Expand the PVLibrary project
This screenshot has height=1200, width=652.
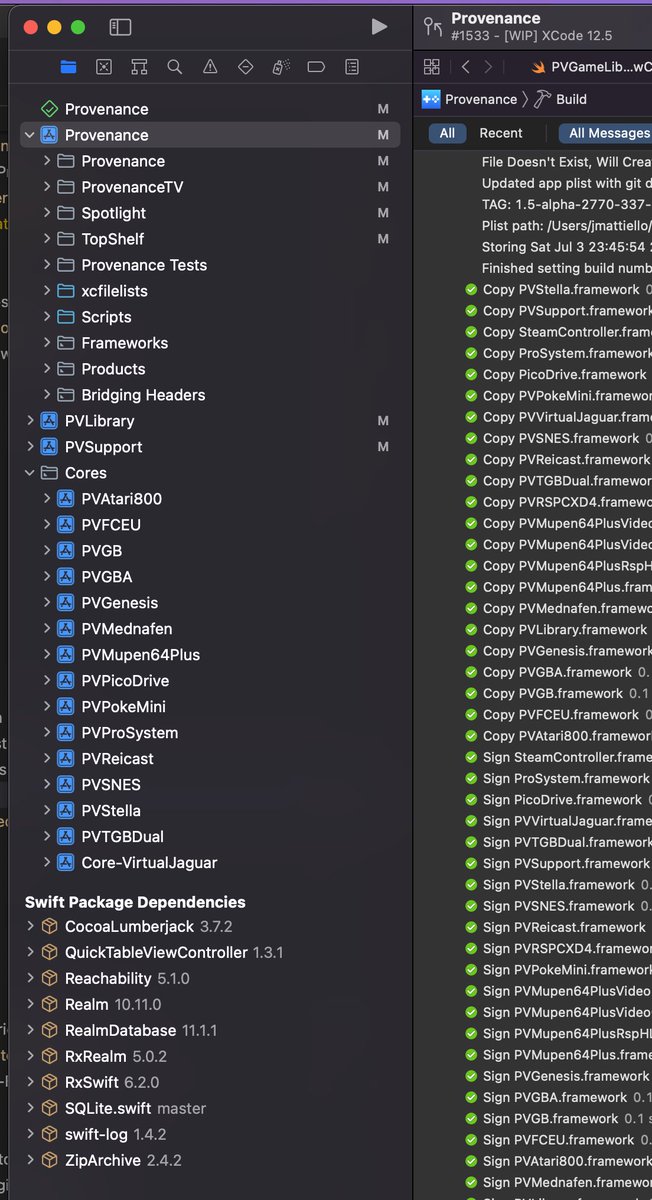coord(30,421)
